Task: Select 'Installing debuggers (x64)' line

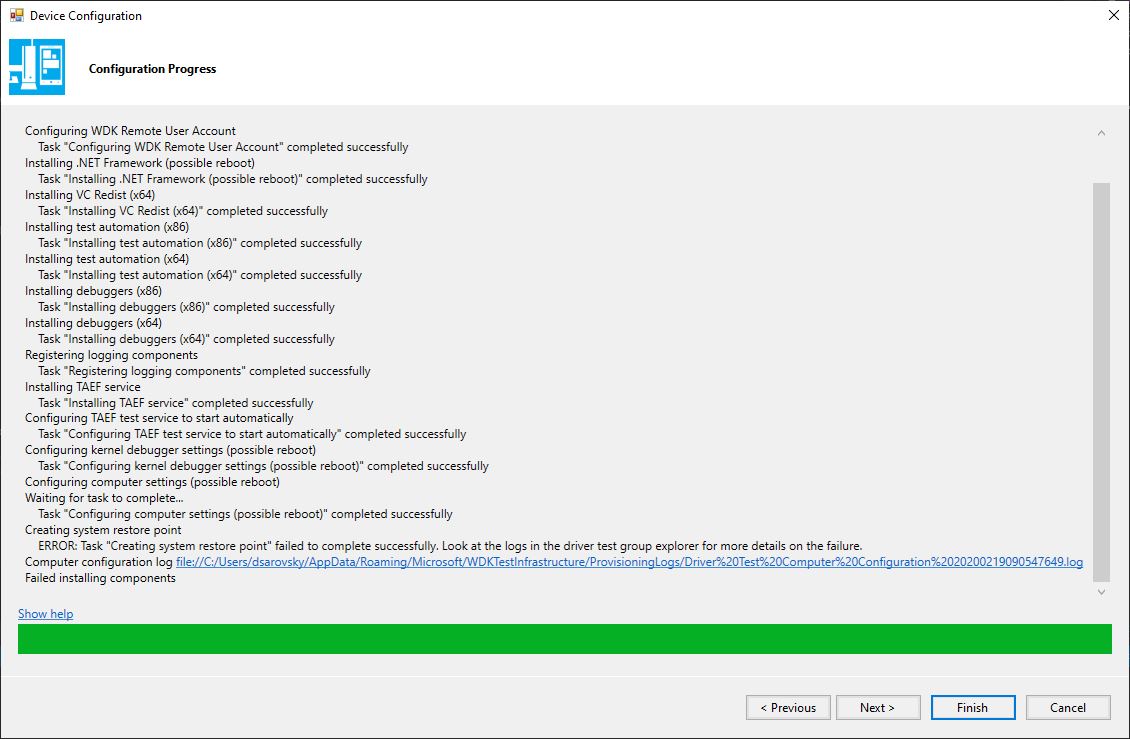Action: pyautogui.click(x=94, y=323)
